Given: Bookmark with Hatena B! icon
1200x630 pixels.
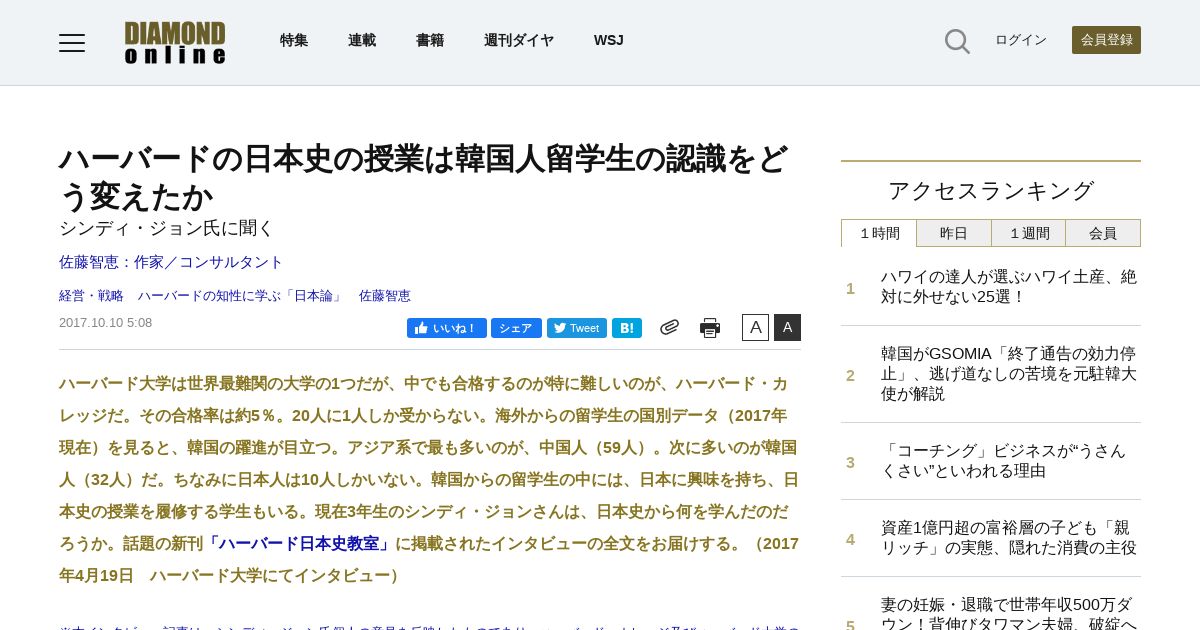Looking at the screenshot, I should point(627,328).
